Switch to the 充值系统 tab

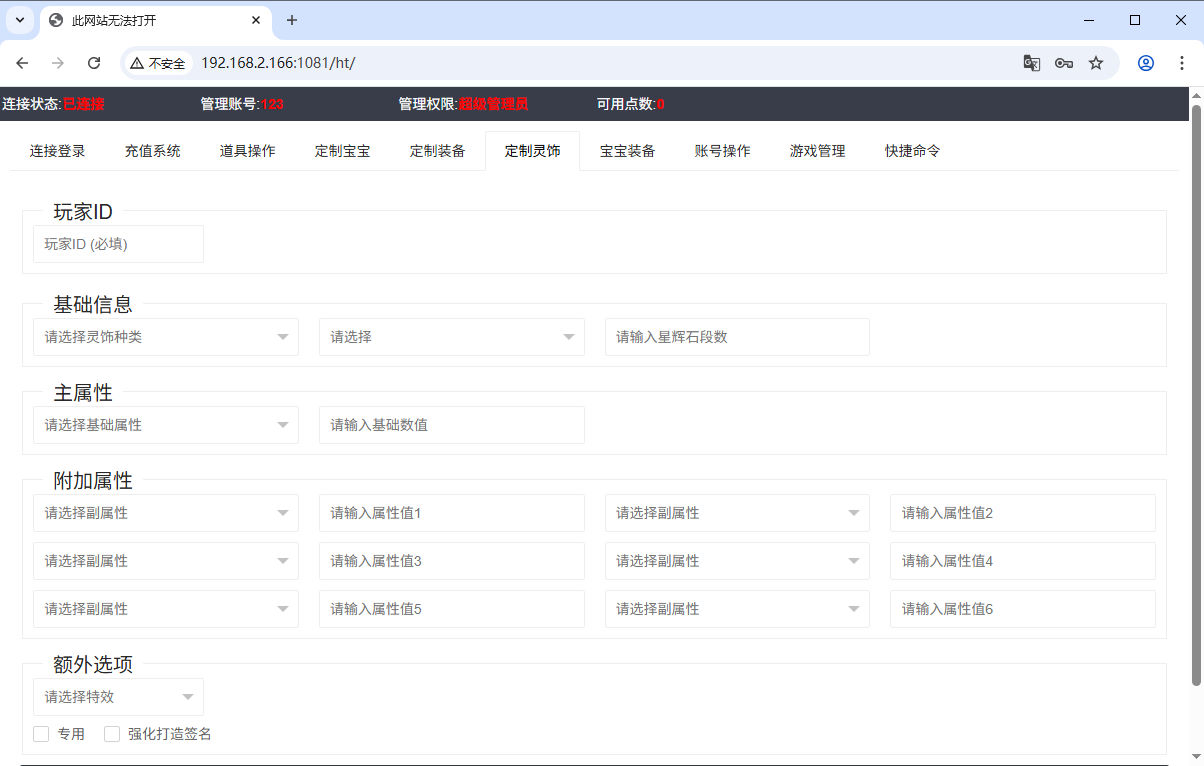[x=152, y=151]
